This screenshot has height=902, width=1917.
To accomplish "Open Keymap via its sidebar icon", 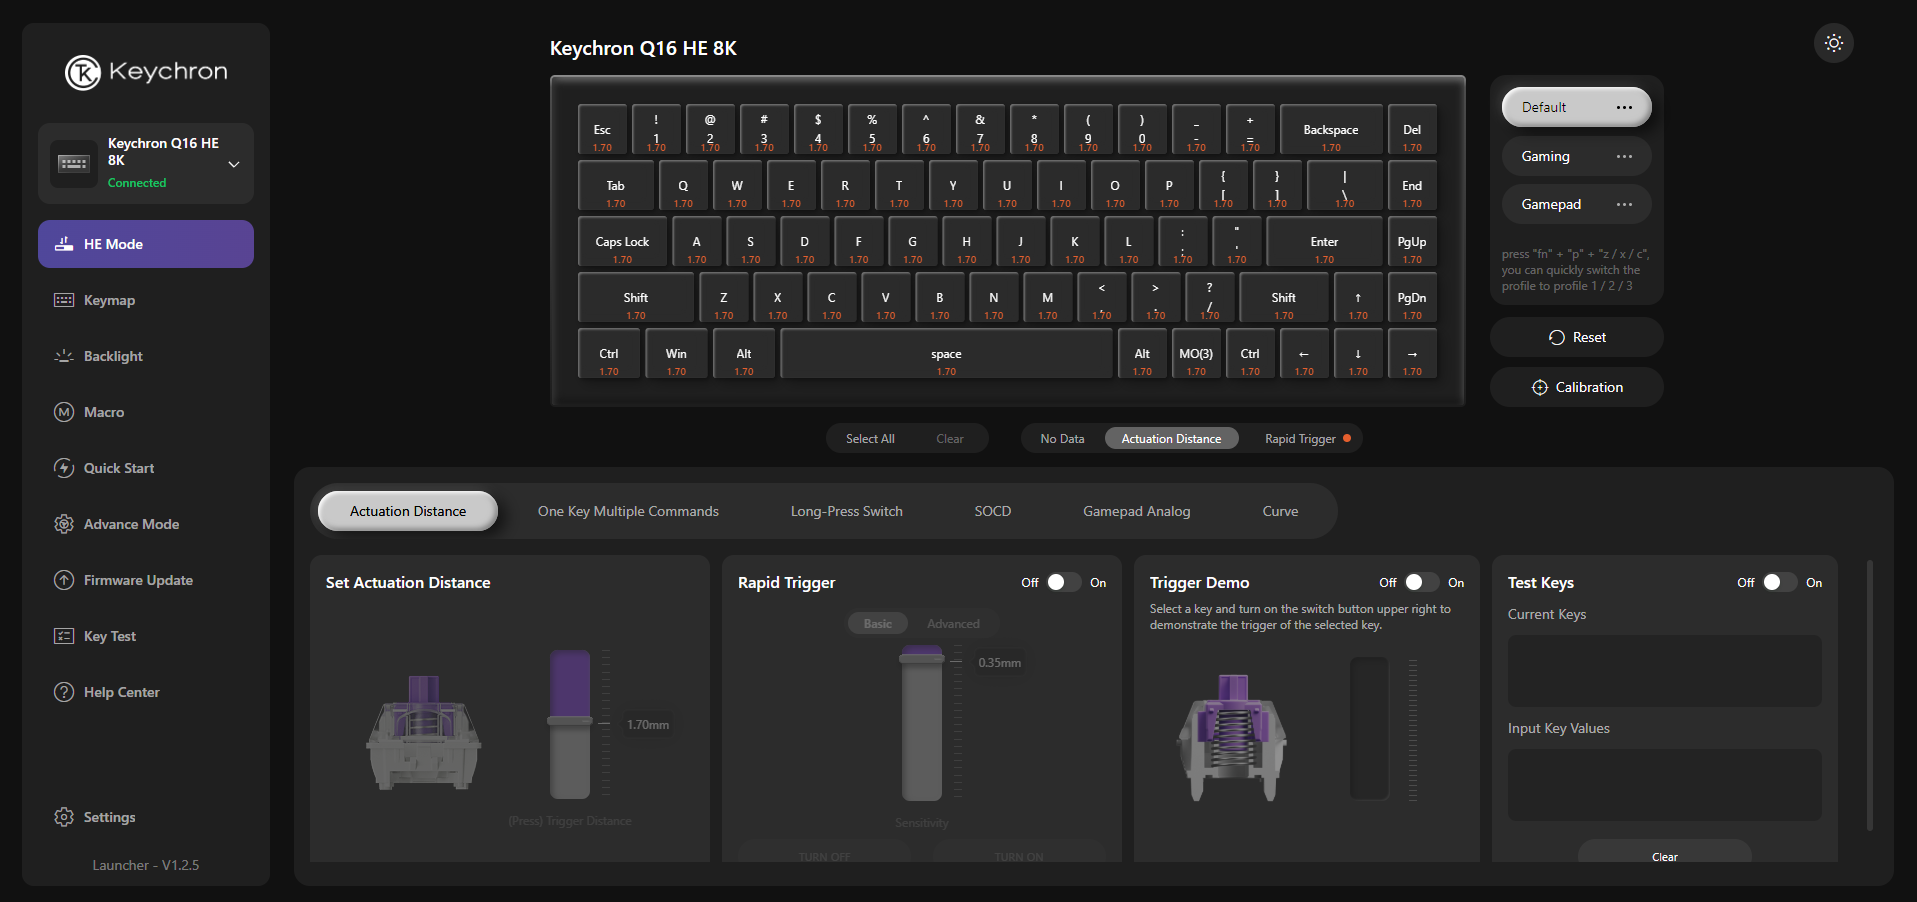I will point(64,300).
